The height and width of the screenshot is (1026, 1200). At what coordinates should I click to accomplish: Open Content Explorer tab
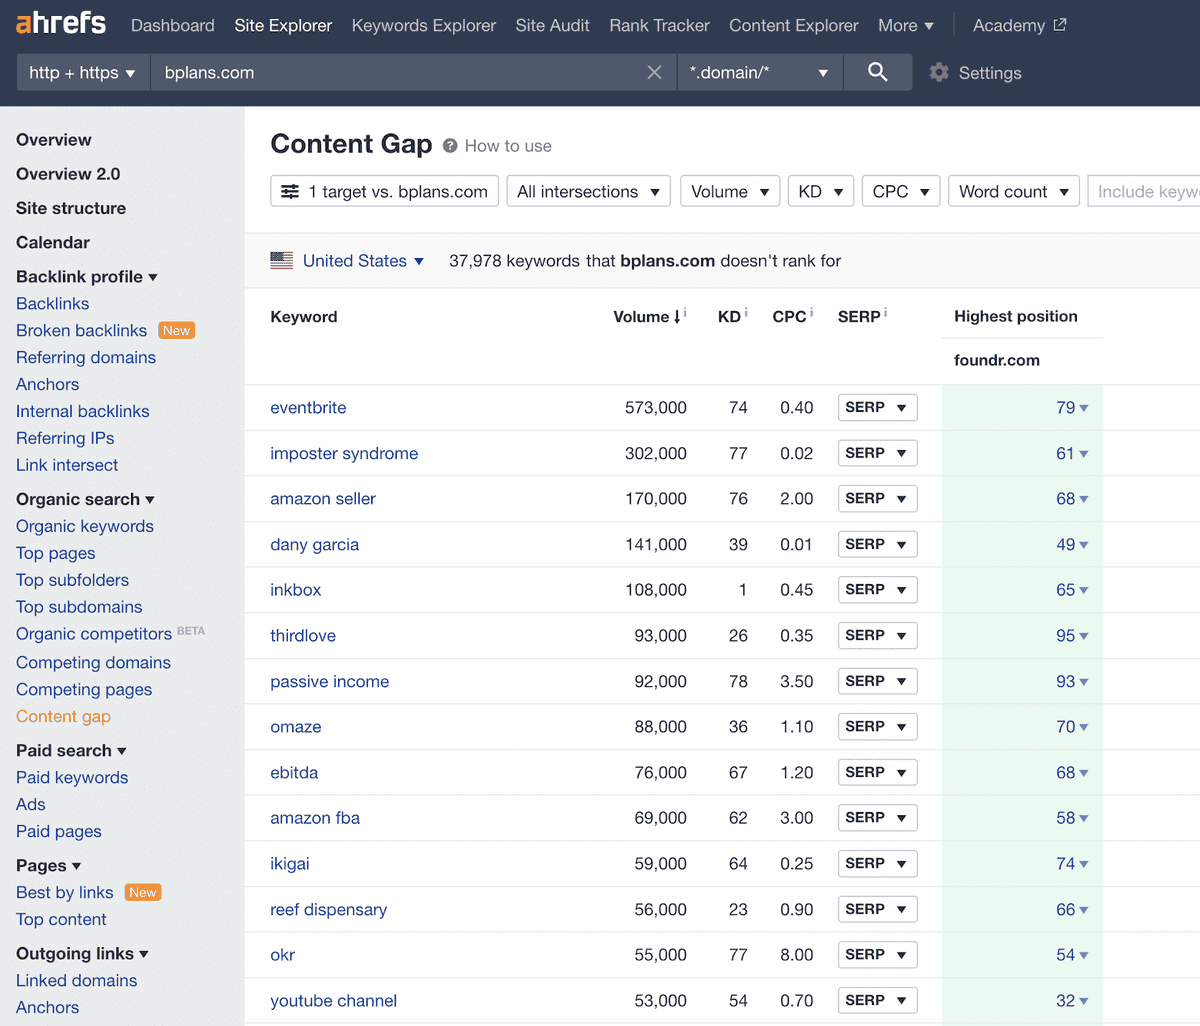[x=794, y=25]
